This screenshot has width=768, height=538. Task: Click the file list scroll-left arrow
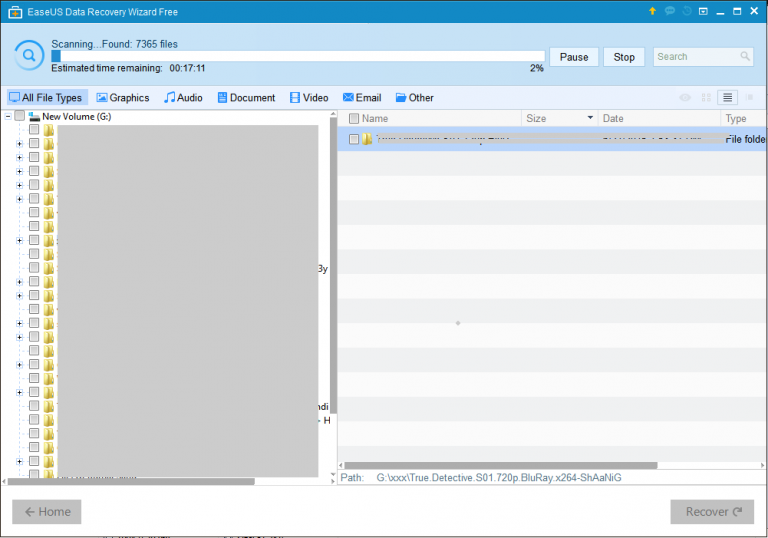coord(341,465)
